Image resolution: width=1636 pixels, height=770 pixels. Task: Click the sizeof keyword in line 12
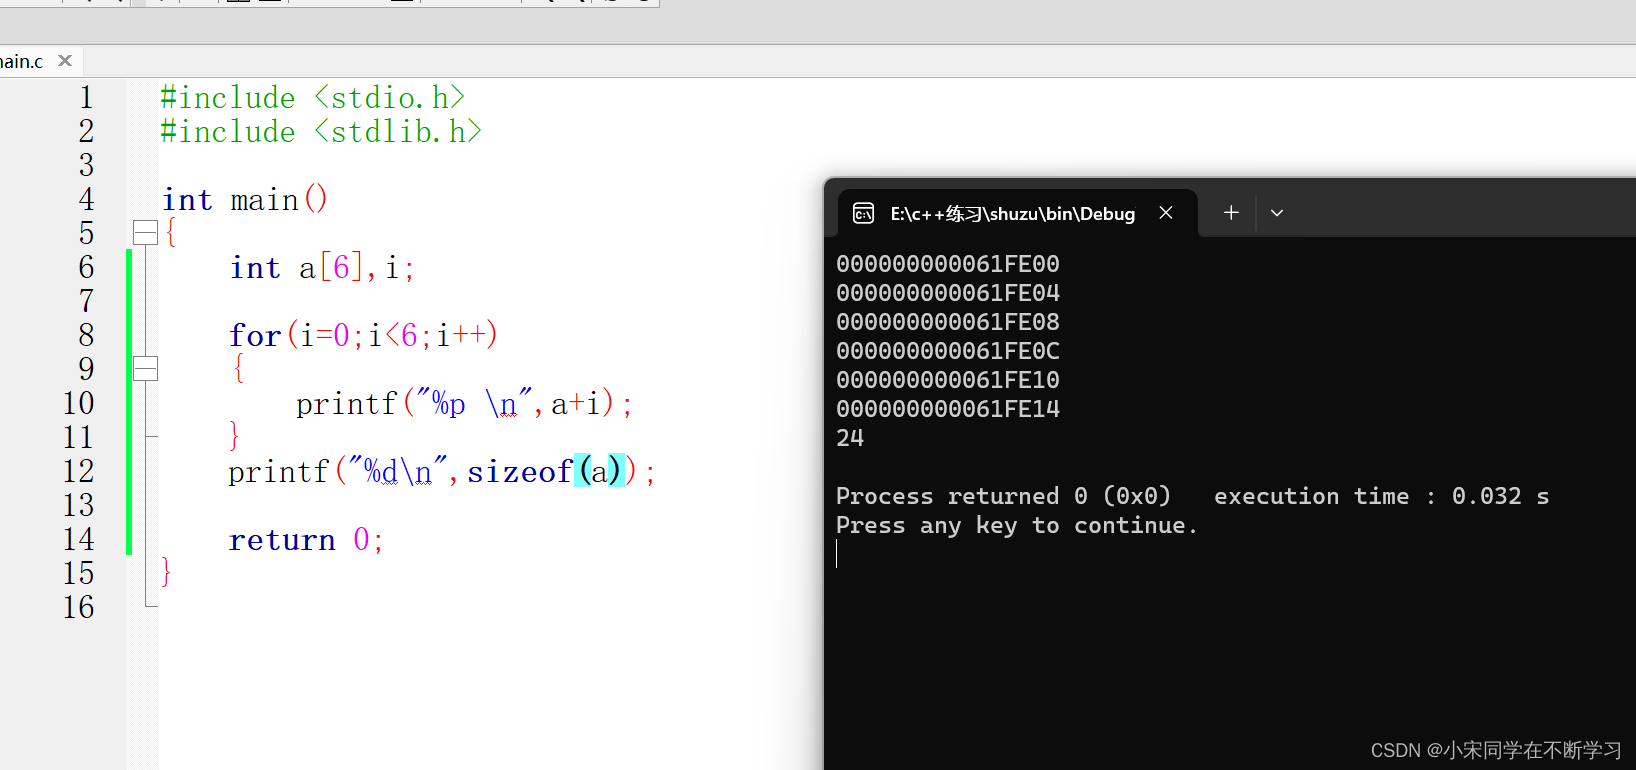tap(520, 471)
